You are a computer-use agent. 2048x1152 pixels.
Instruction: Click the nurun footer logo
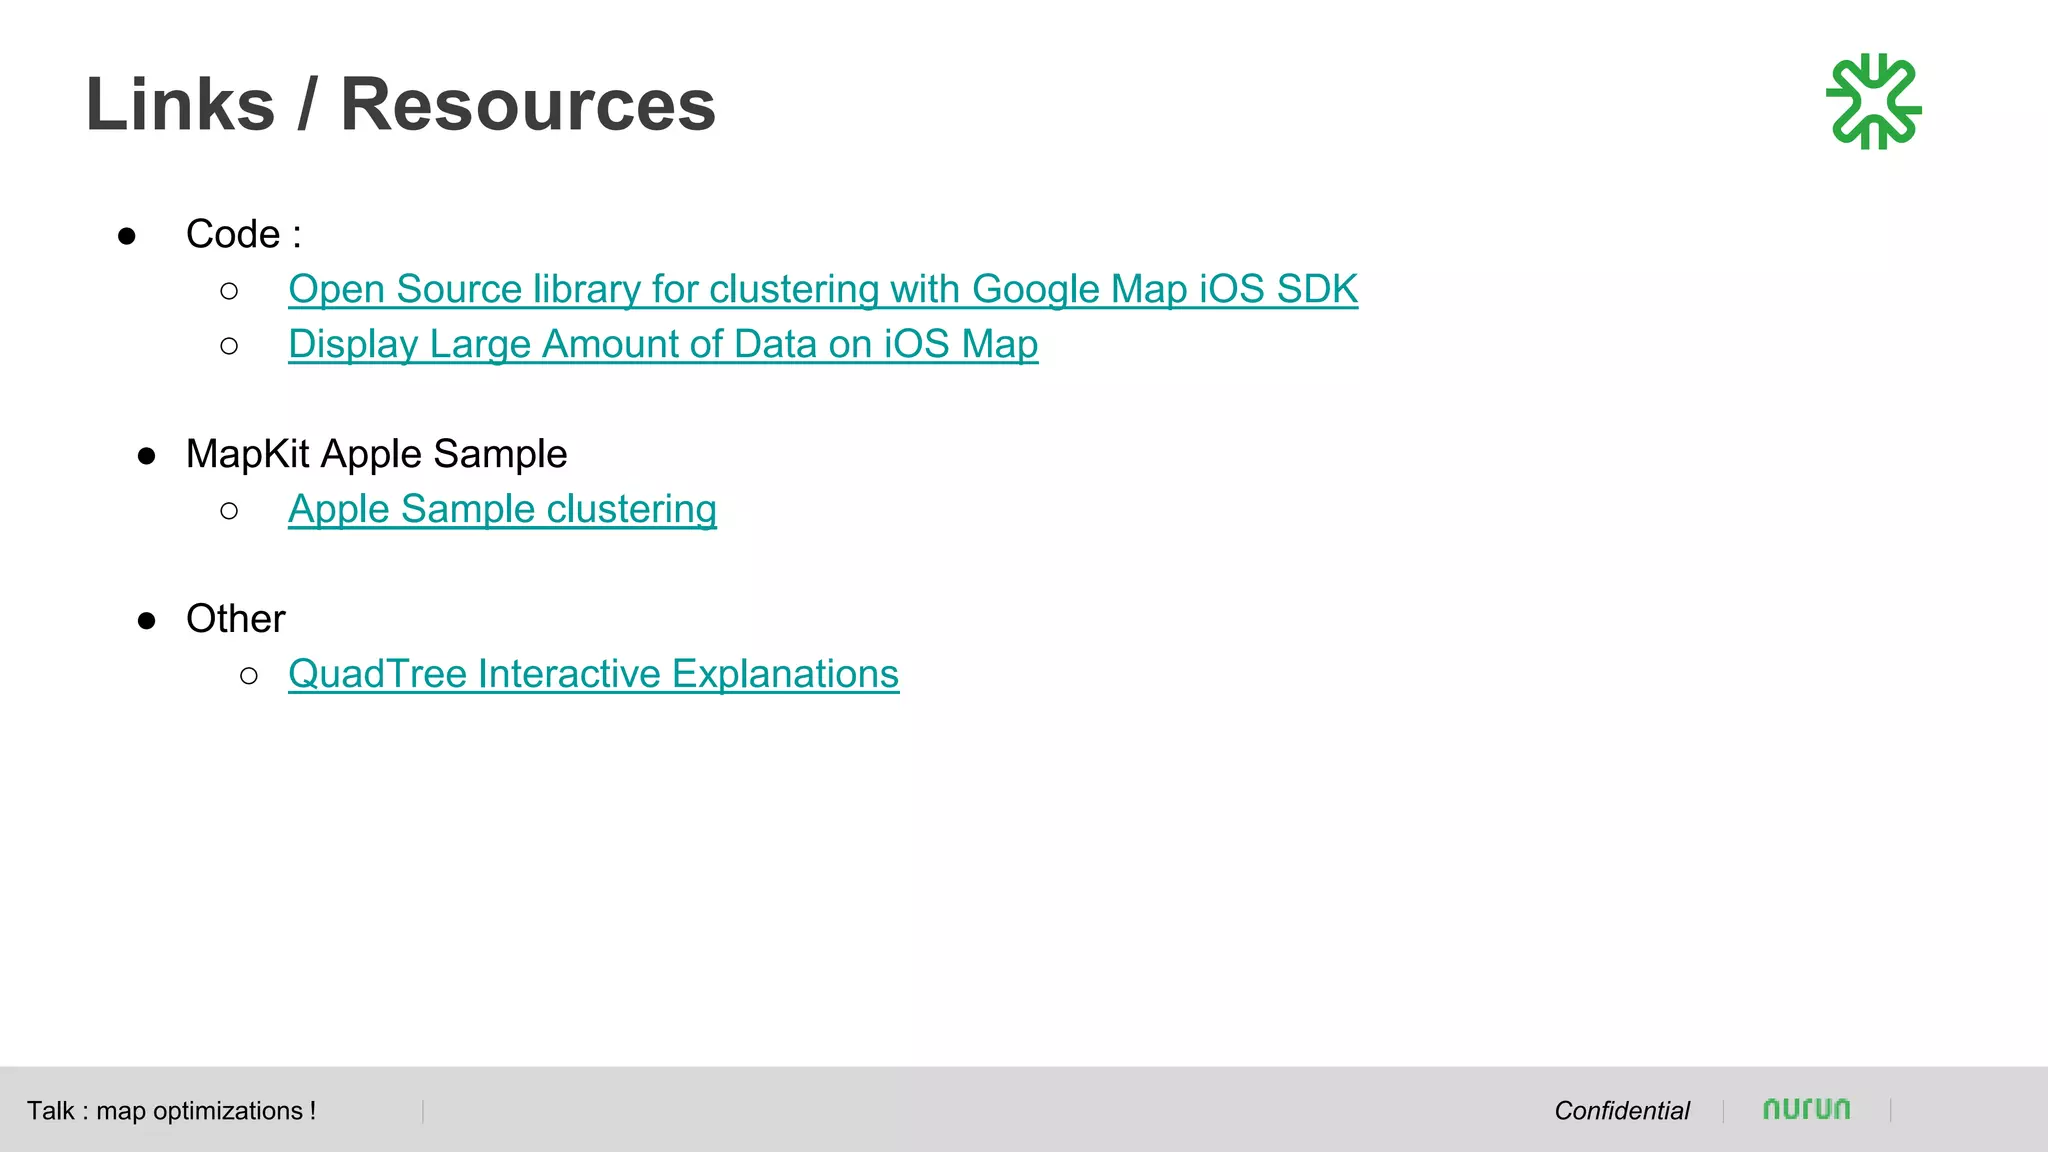pyautogui.click(x=1806, y=1109)
